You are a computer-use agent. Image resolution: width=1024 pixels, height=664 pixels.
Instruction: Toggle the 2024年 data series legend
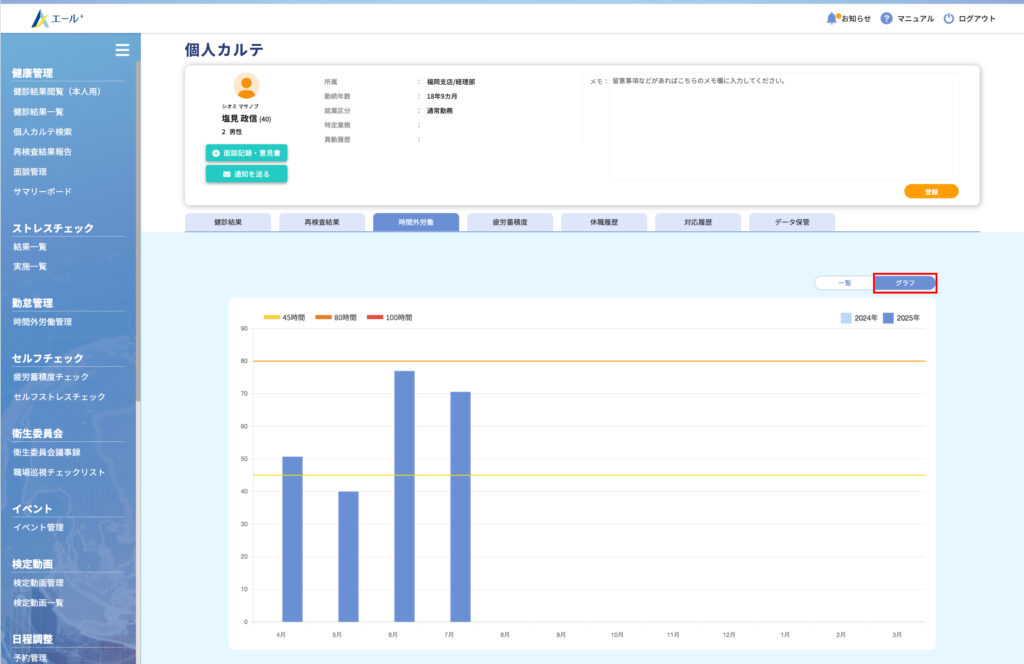[x=846, y=317]
